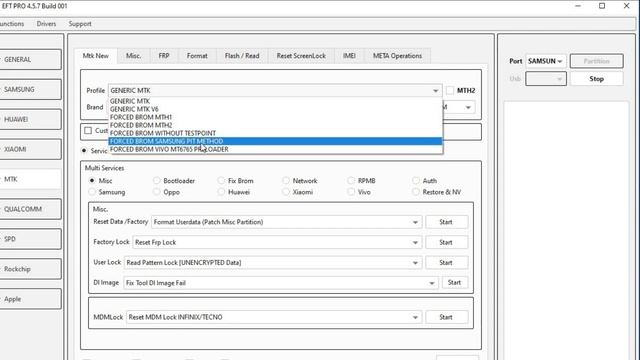
Task: Open the User Lock dropdown
Action: [273, 263]
